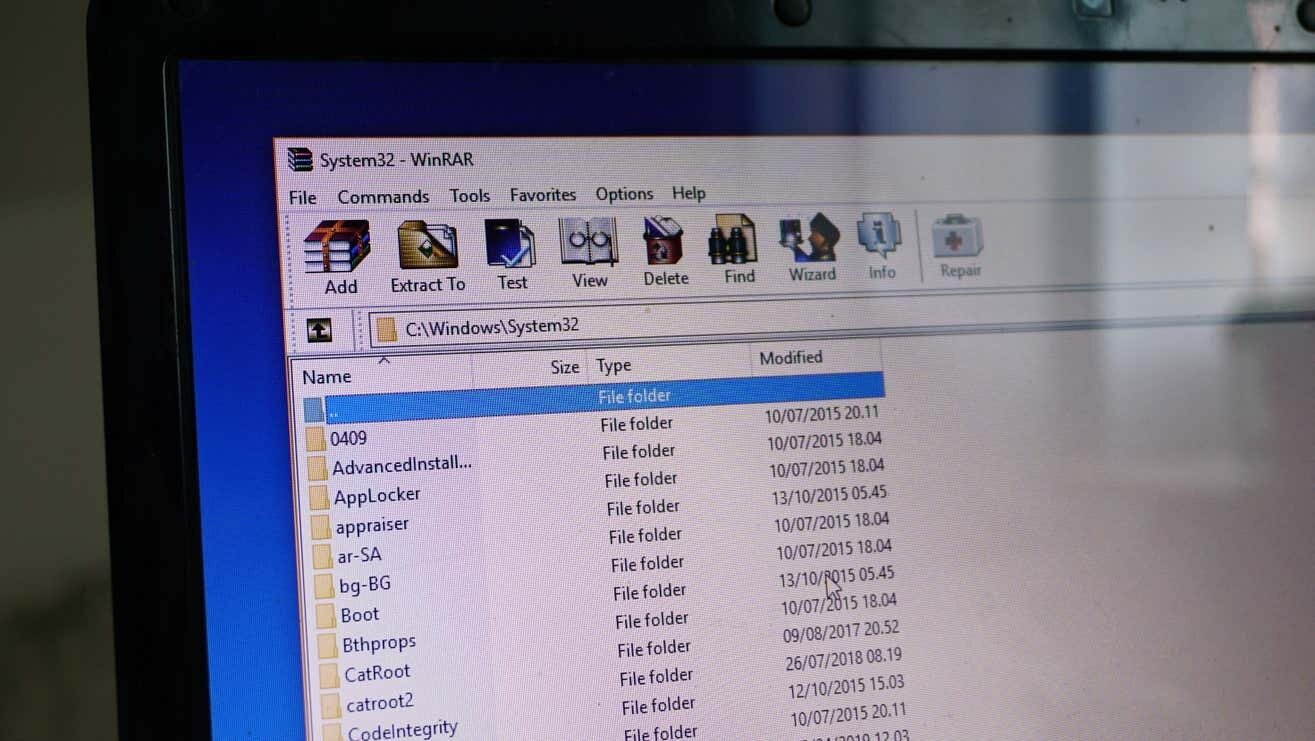1315x741 pixels.
Task: Open the Favorites menu
Action: 542,195
